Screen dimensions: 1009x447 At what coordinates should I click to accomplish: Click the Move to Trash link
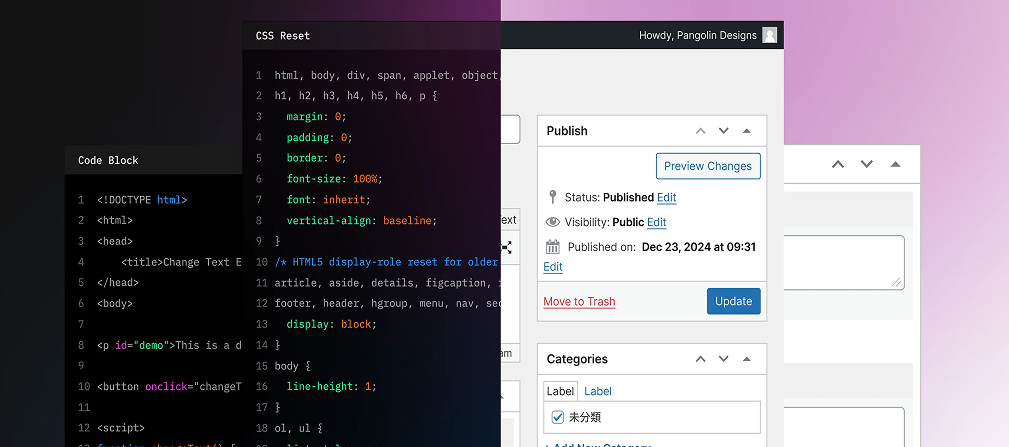coord(579,301)
